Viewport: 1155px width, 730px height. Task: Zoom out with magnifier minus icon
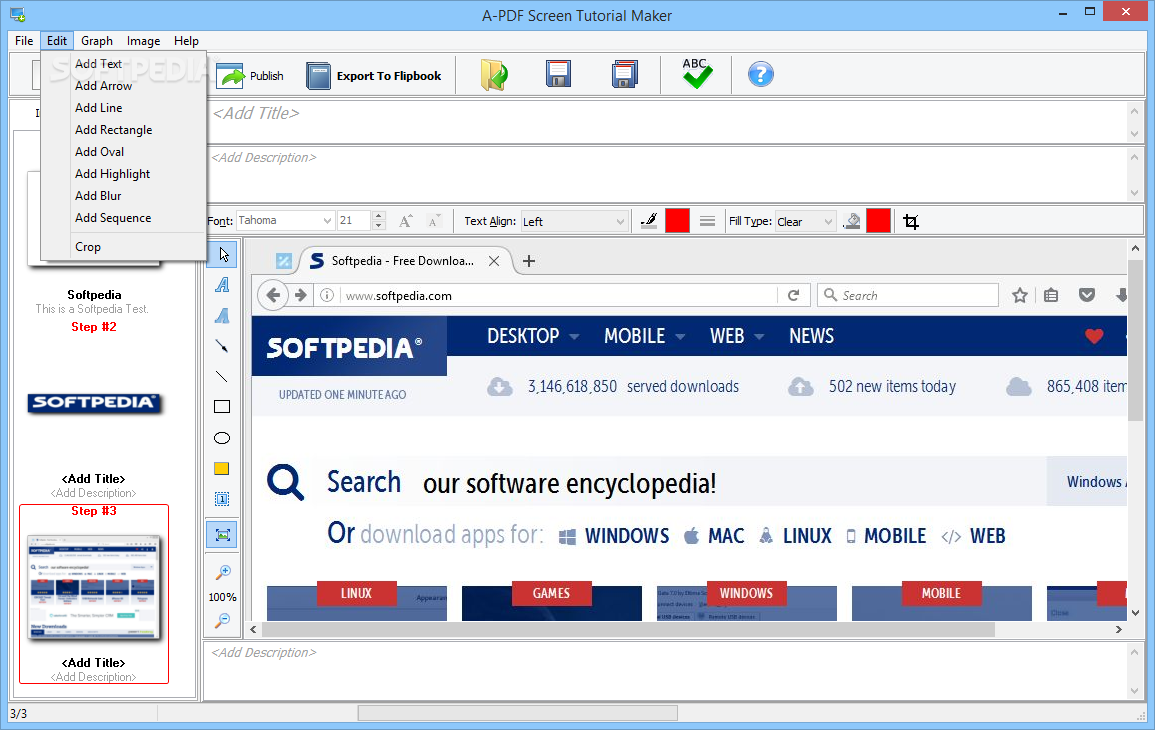point(222,620)
